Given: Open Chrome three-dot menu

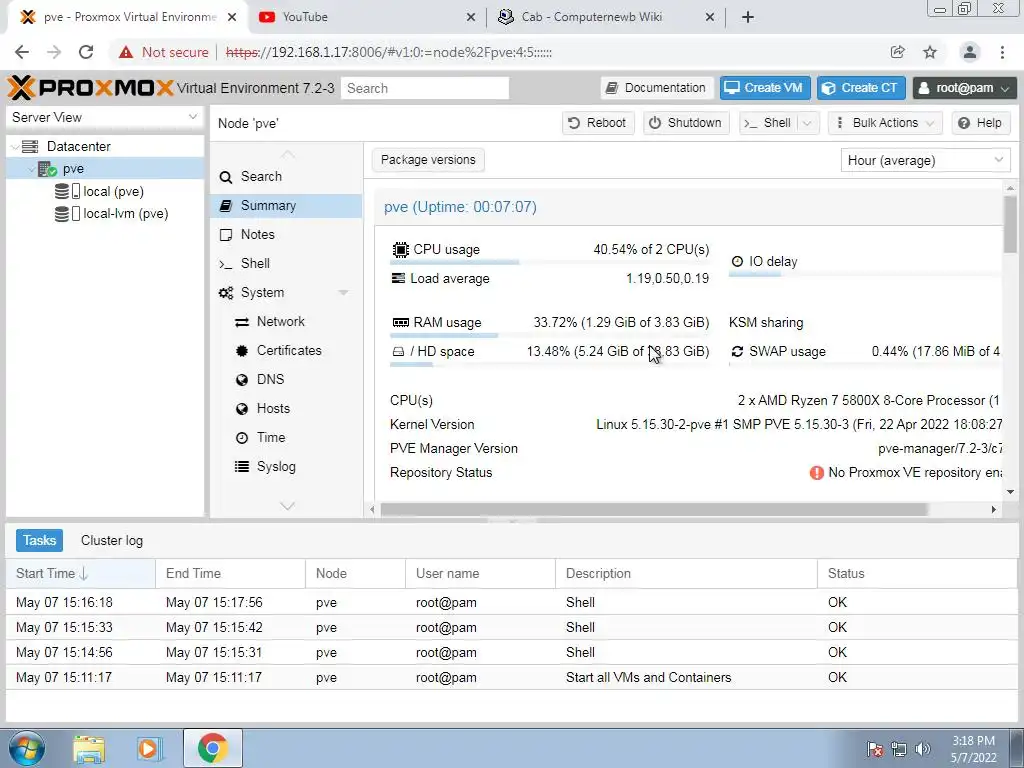Looking at the screenshot, I should pyautogui.click(x=1002, y=52).
